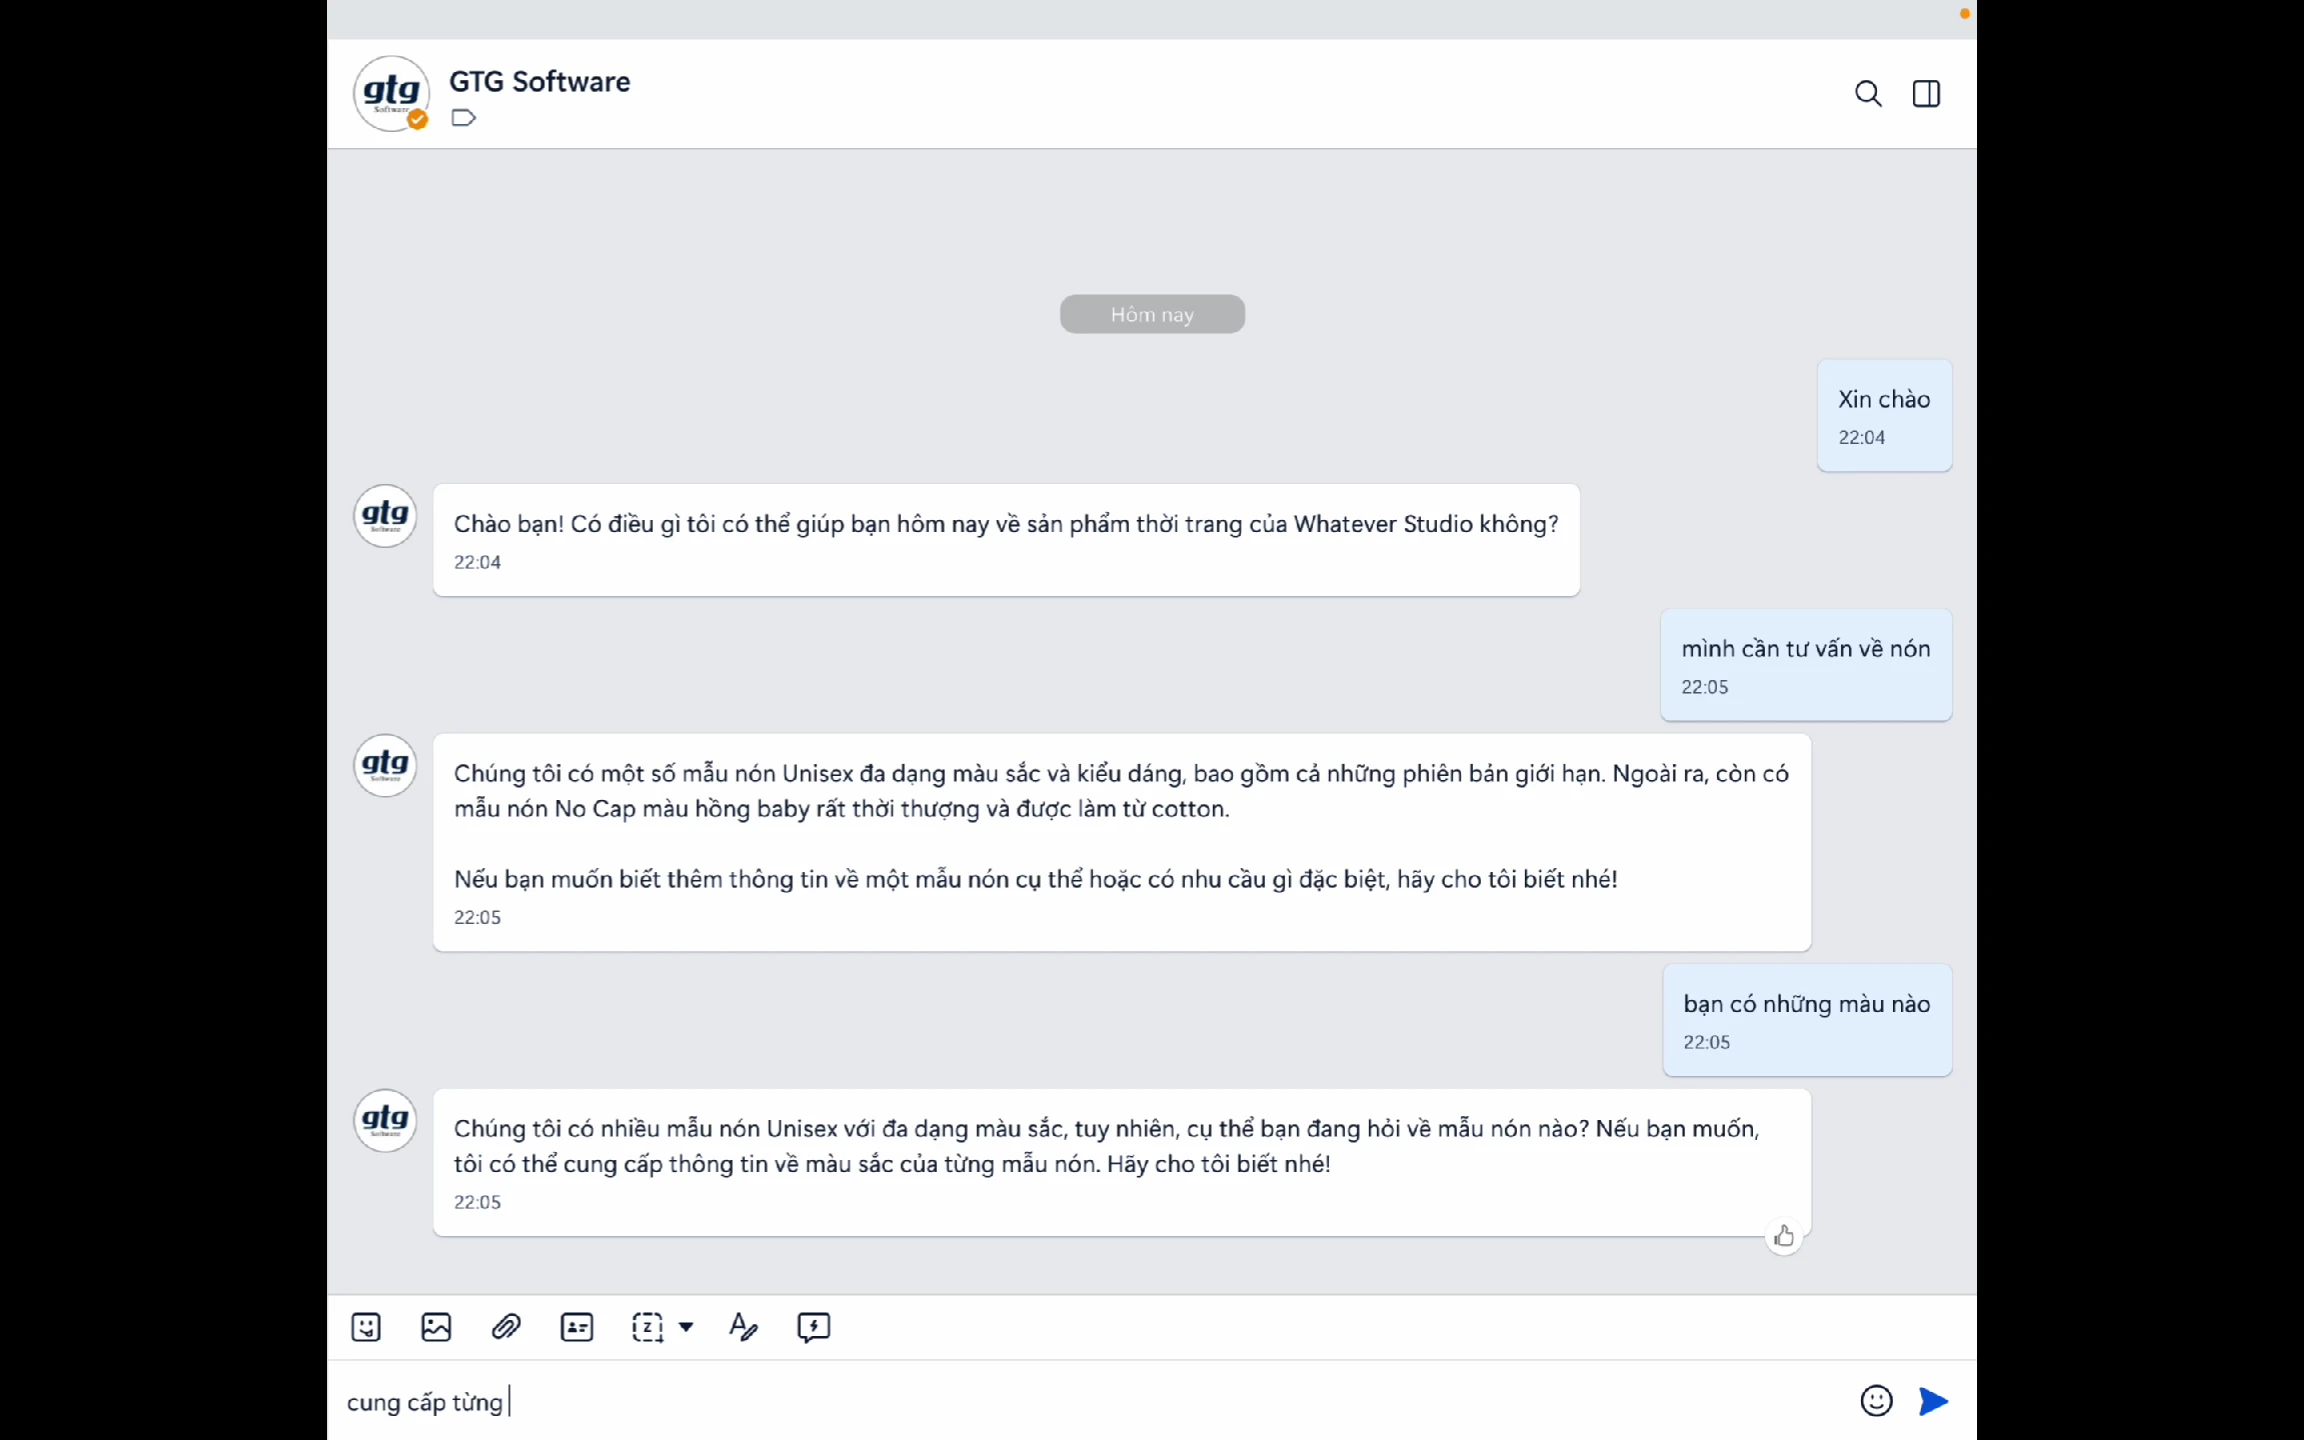Toggle the side info panel icon
The width and height of the screenshot is (2304, 1440).
(1926, 93)
